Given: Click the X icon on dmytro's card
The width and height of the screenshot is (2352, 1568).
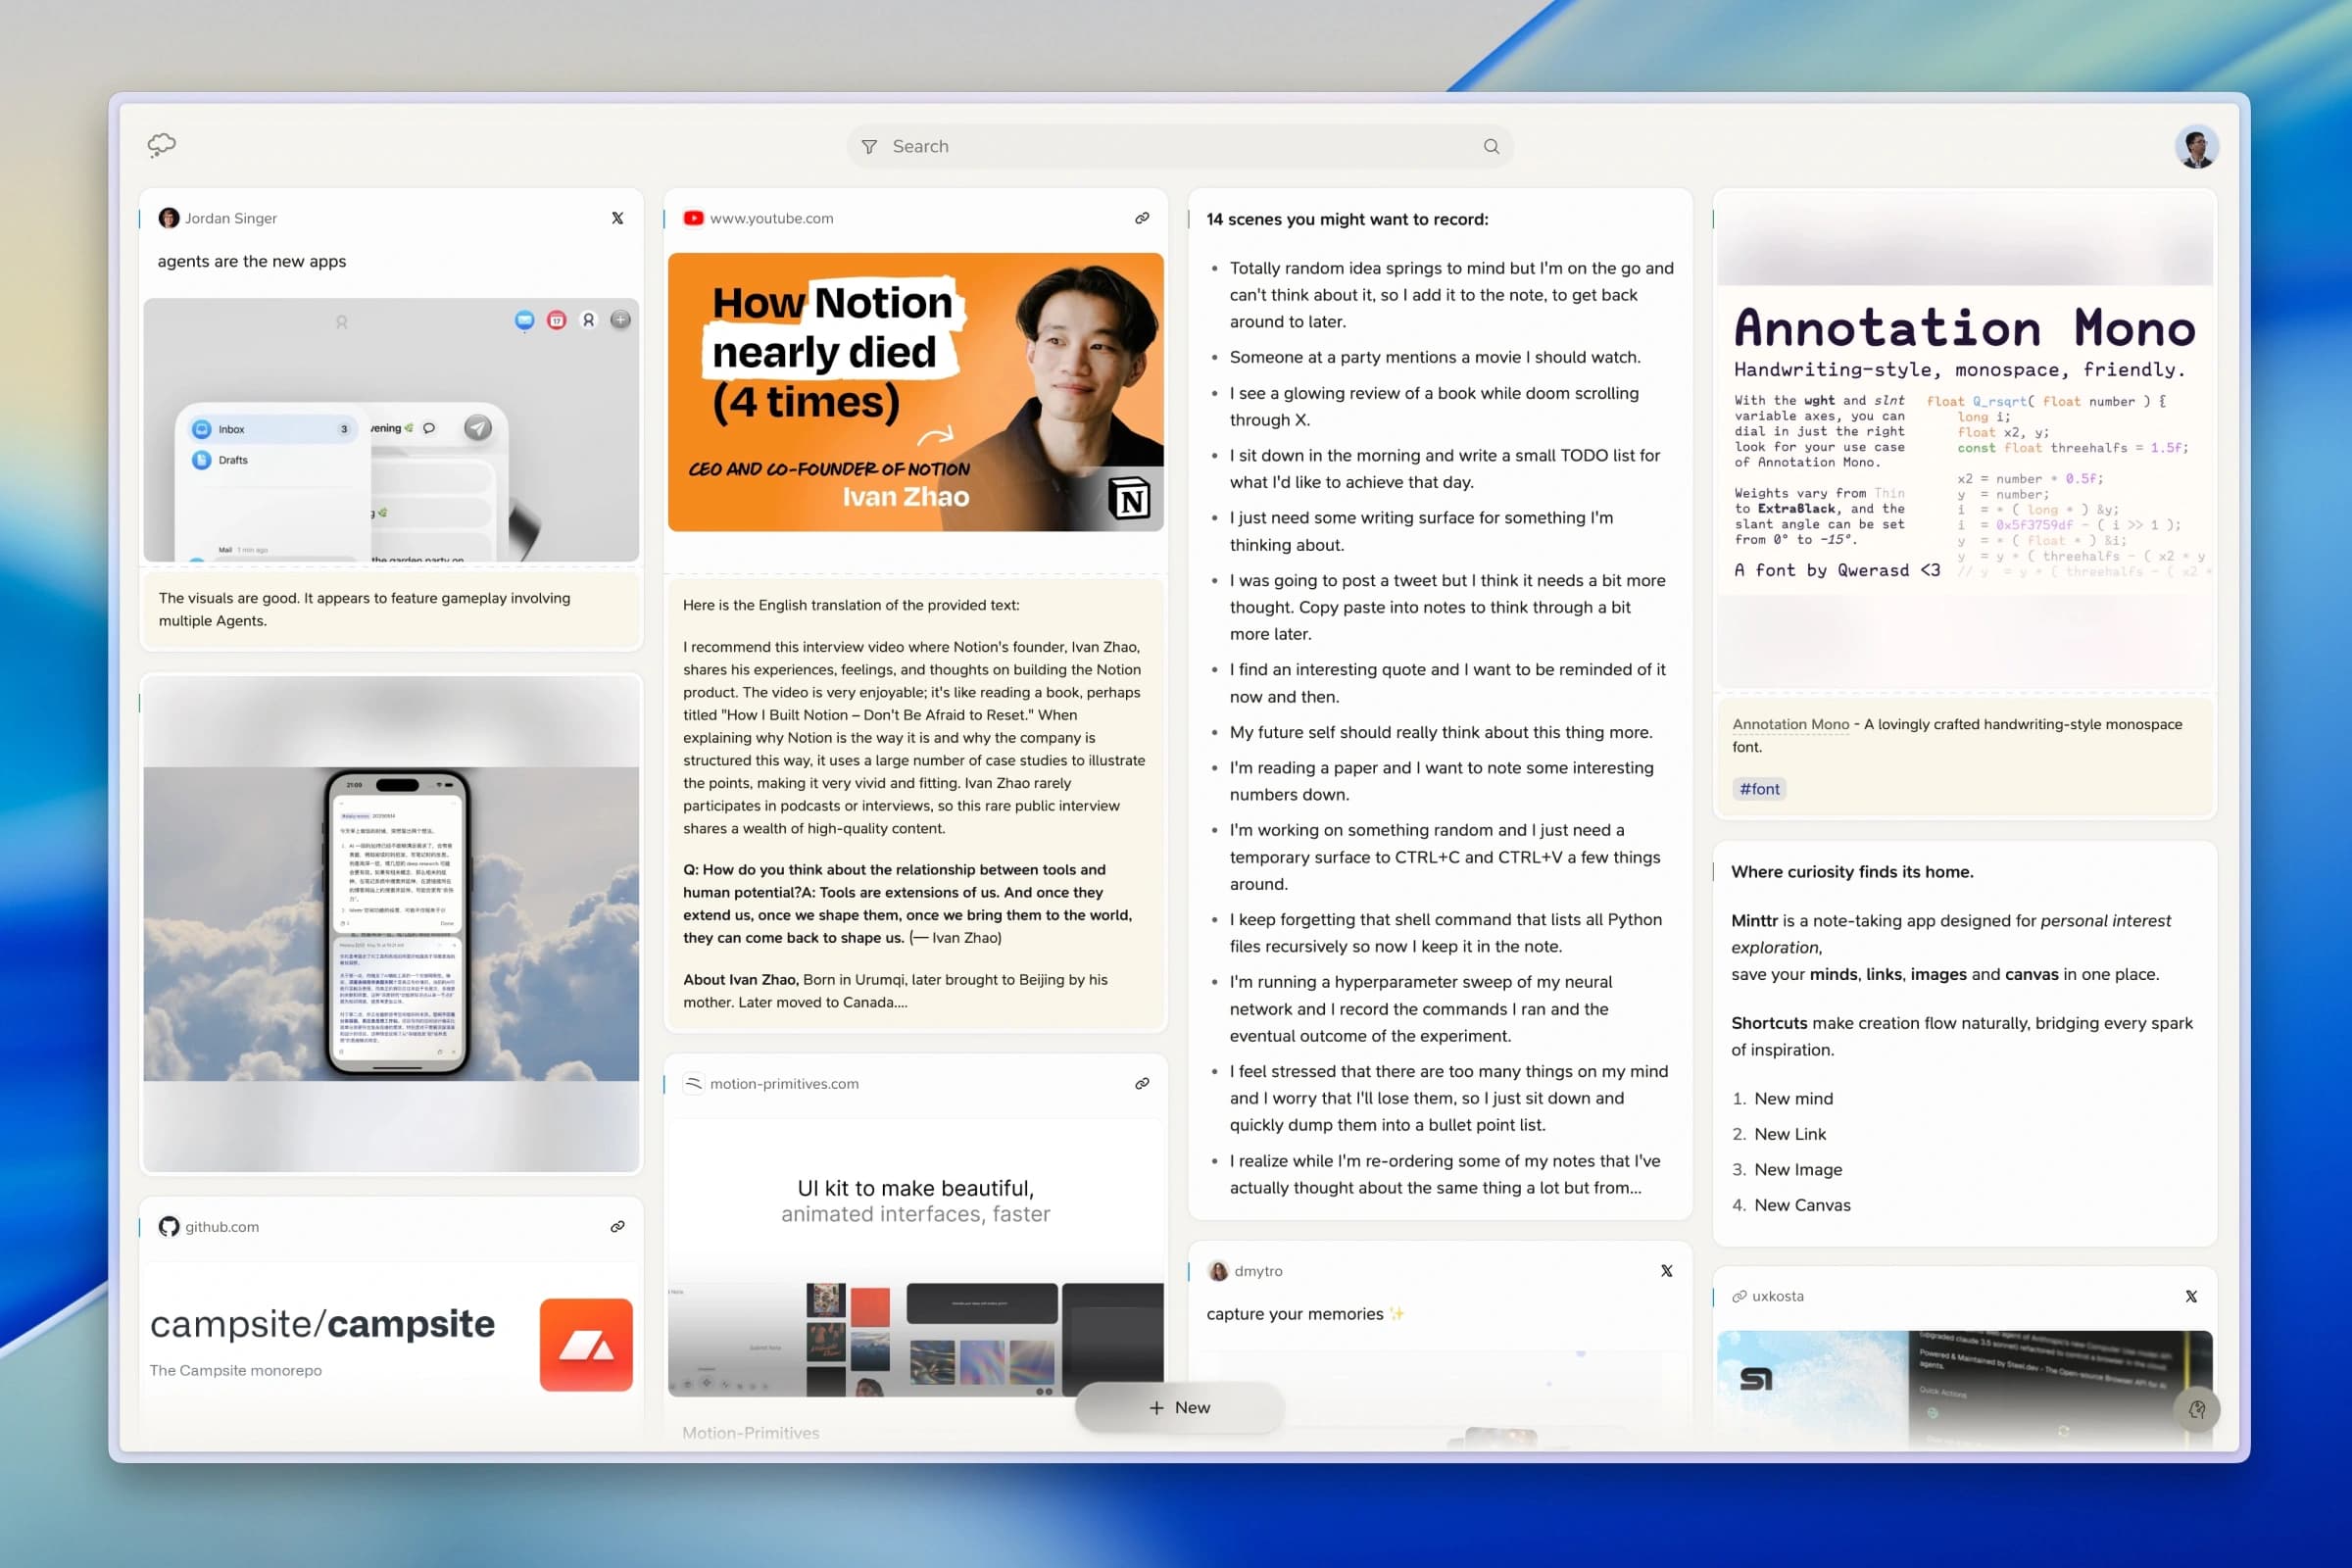Looking at the screenshot, I should coord(1666,1270).
